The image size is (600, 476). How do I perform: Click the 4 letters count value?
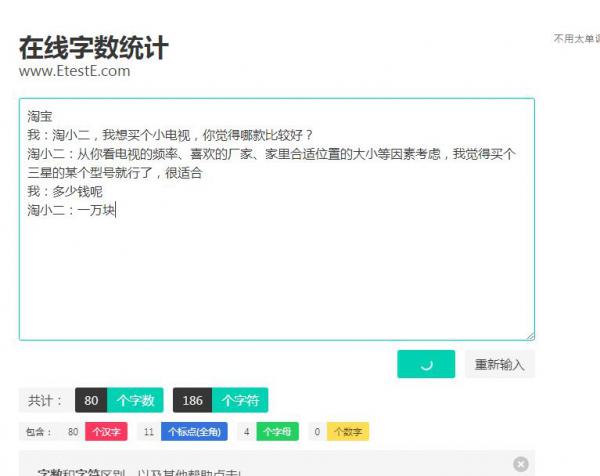click(246, 432)
